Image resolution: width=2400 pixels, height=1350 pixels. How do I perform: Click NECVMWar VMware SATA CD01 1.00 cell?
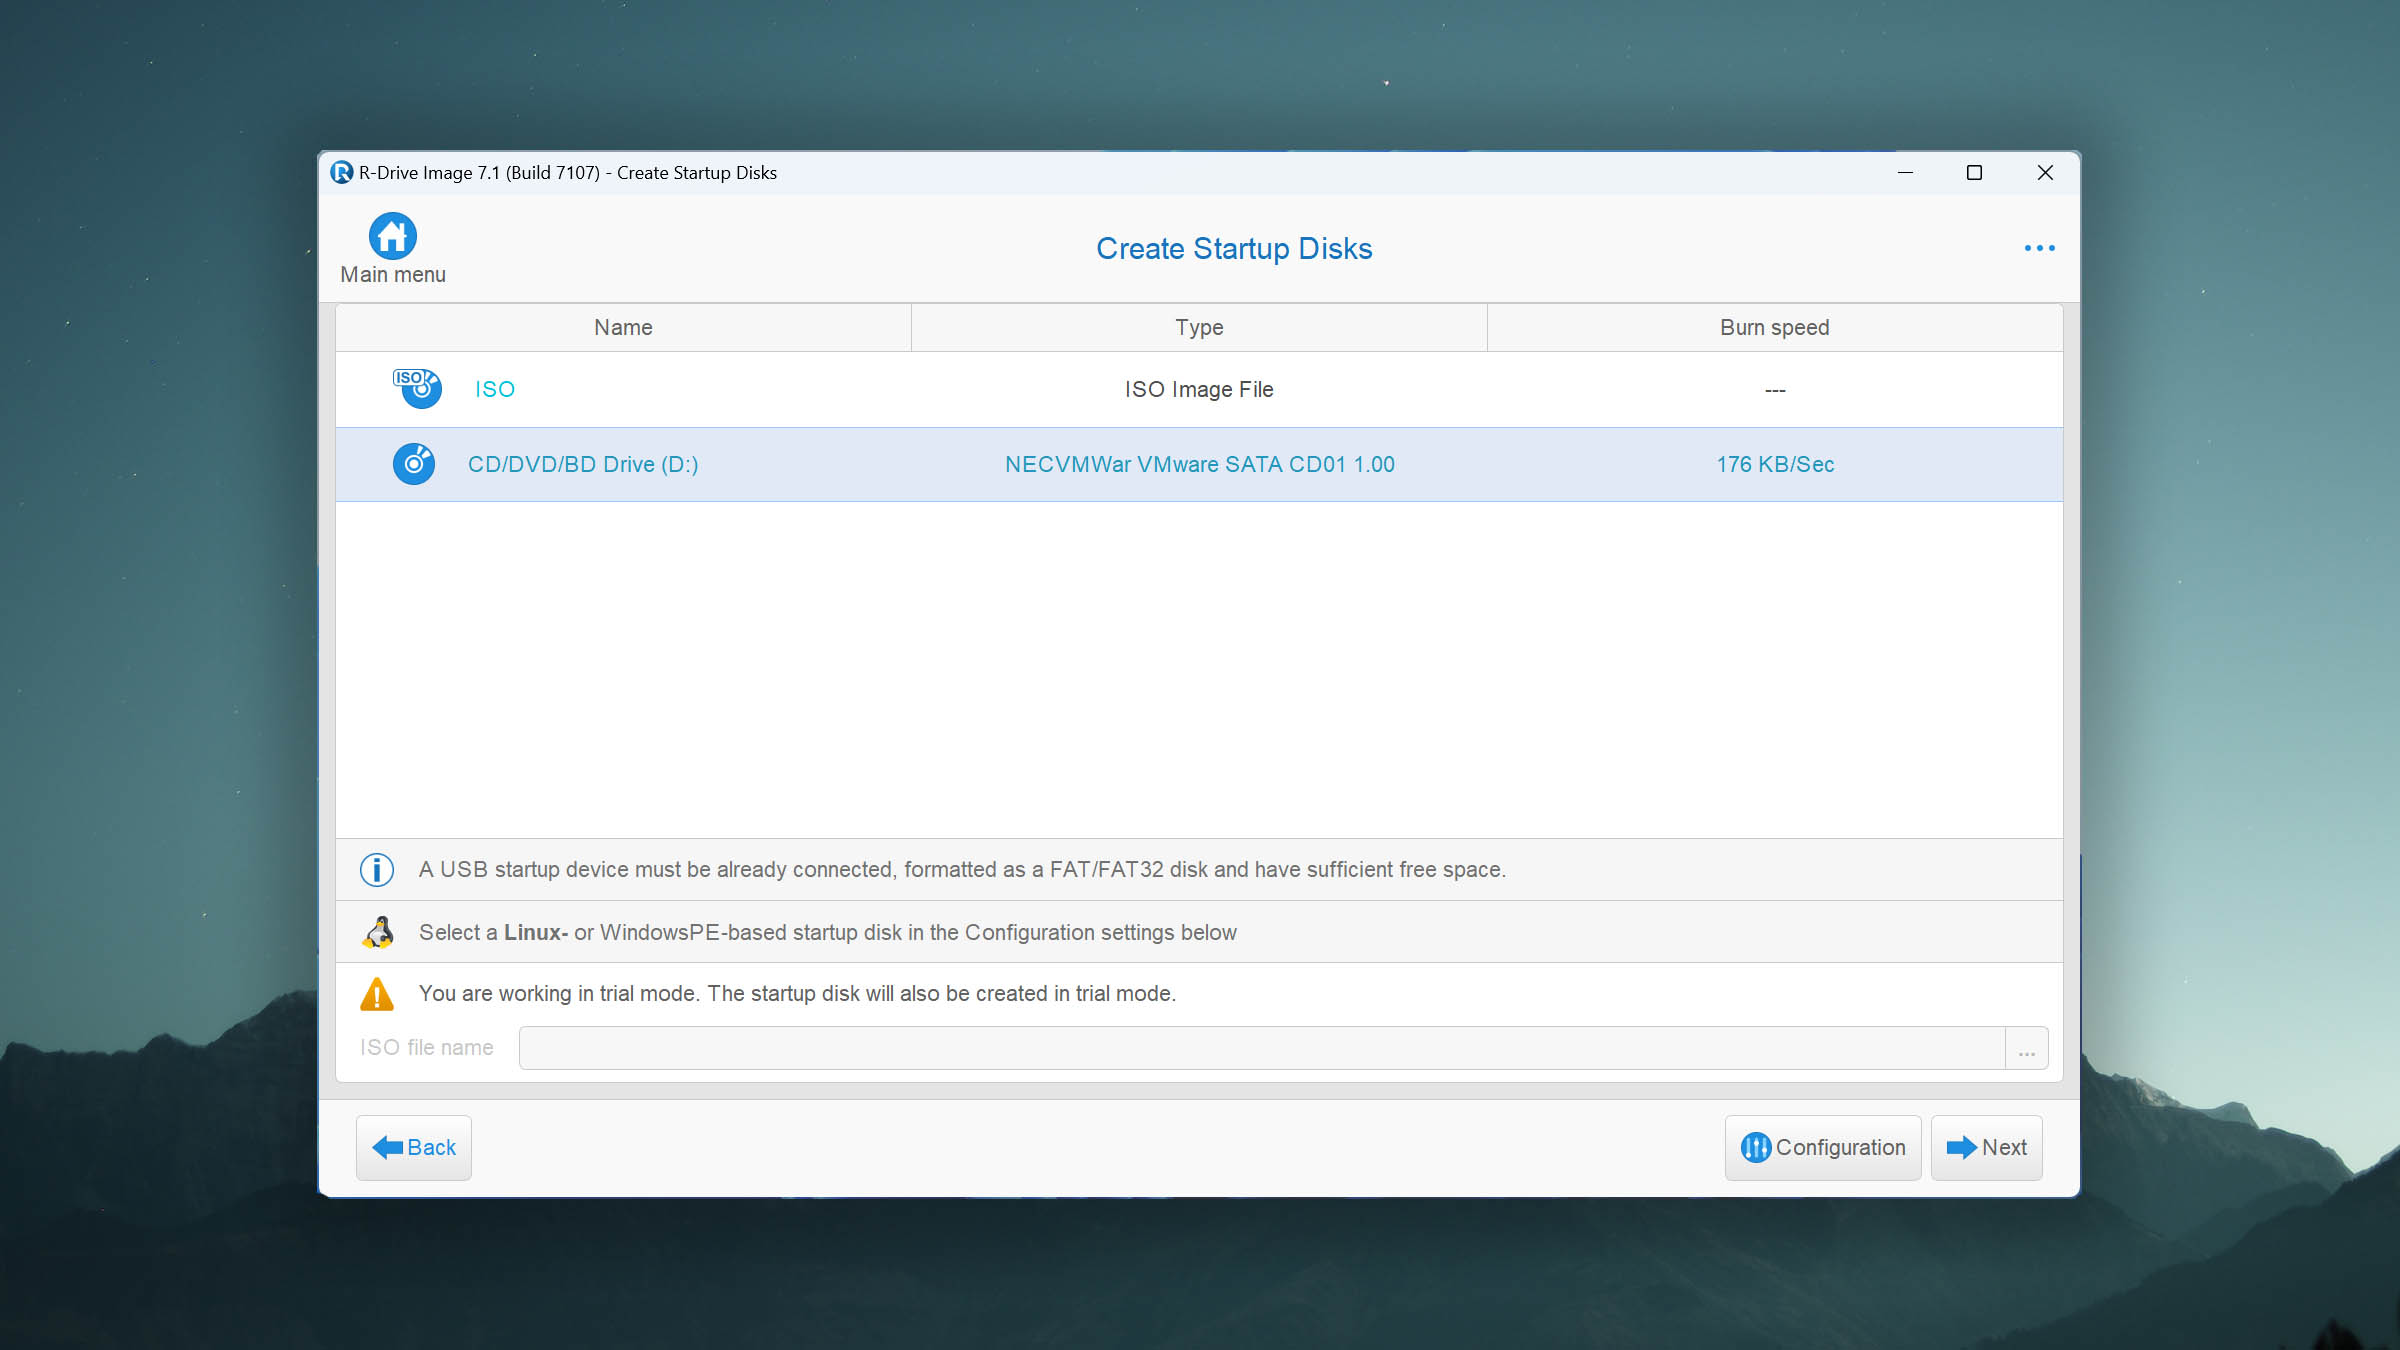coord(1199,464)
